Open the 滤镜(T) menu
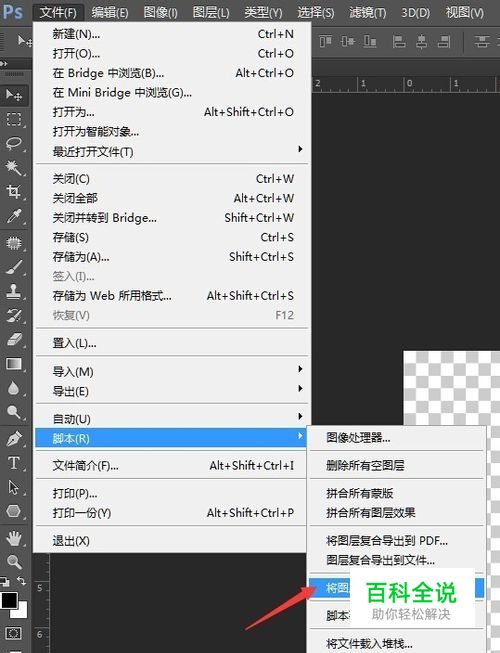The height and width of the screenshot is (653, 500). (368, 12)
